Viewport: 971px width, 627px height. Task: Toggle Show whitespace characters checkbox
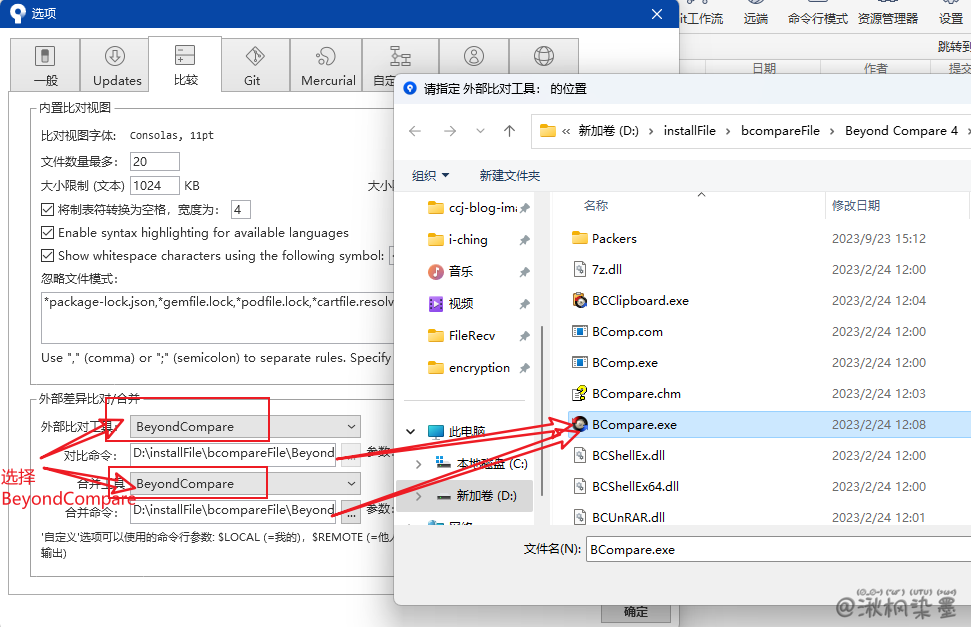tap(48, 255)
